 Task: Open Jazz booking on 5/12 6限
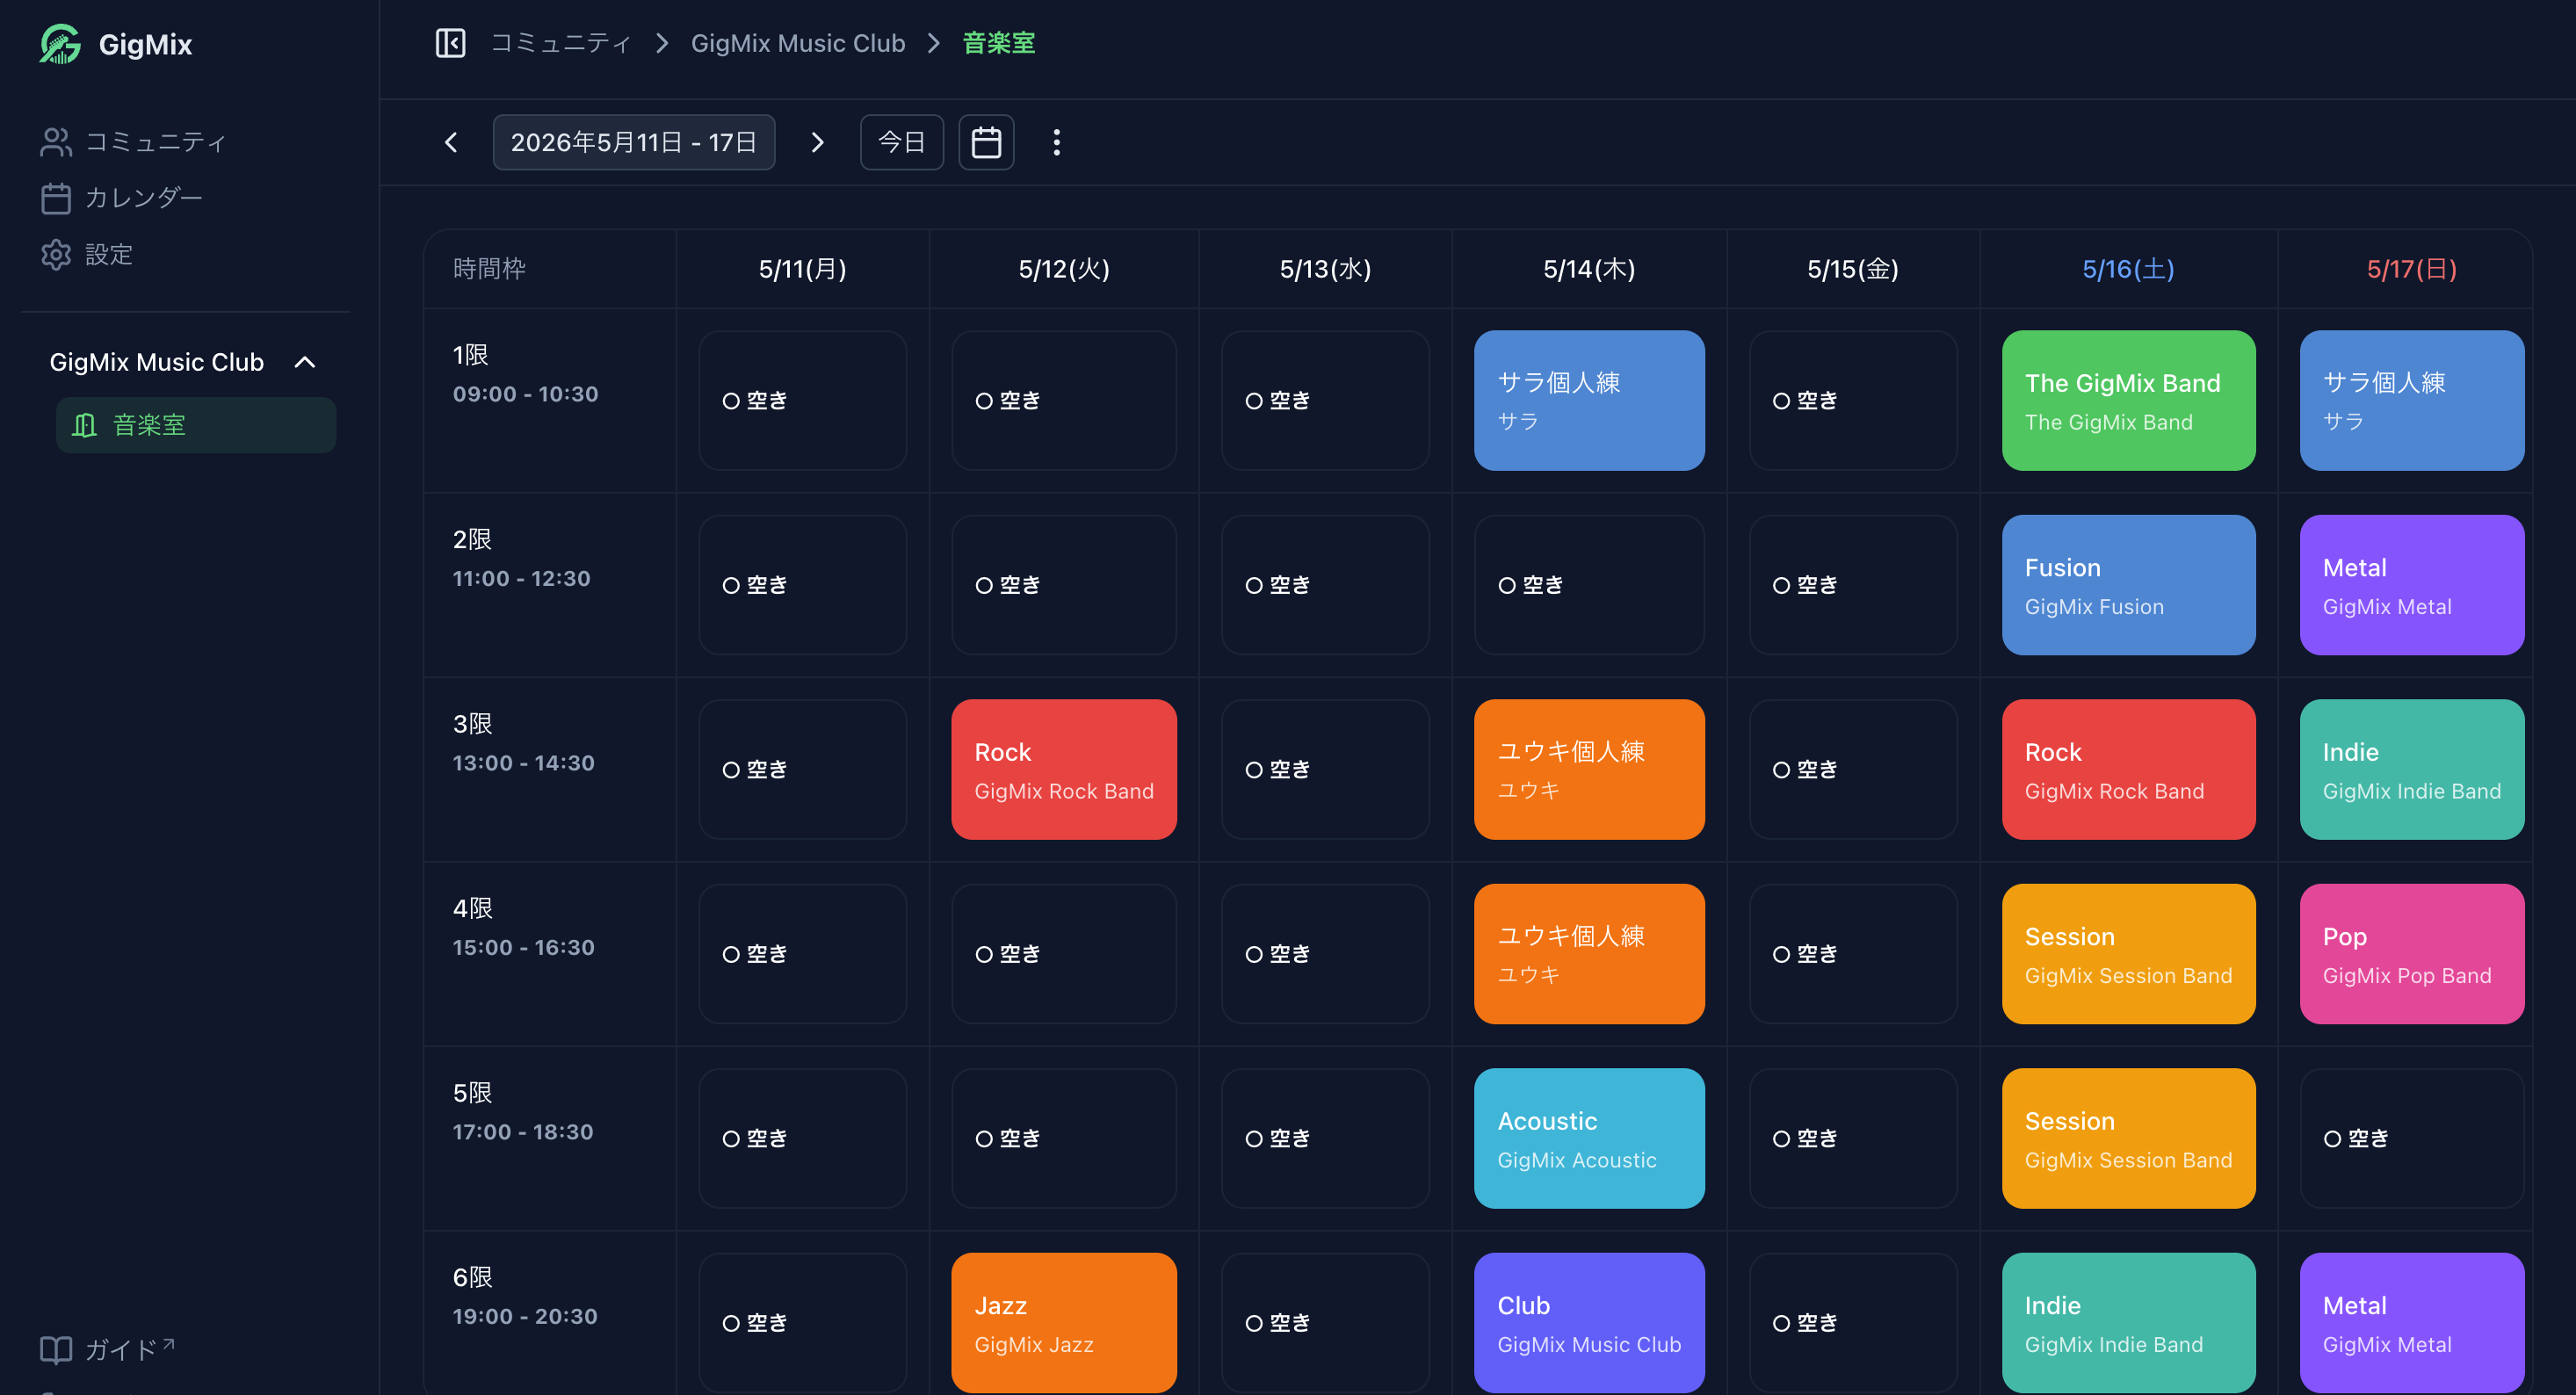click(1063, 1323)
